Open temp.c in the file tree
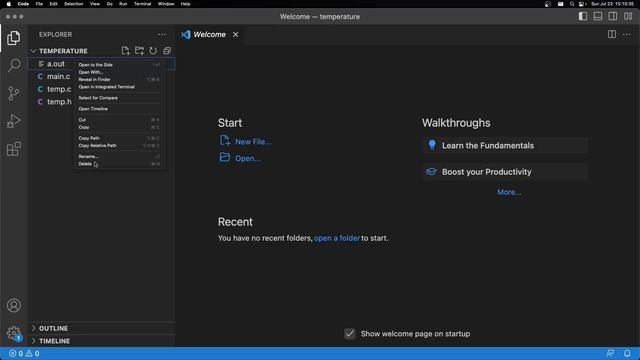 click(59, 89)
